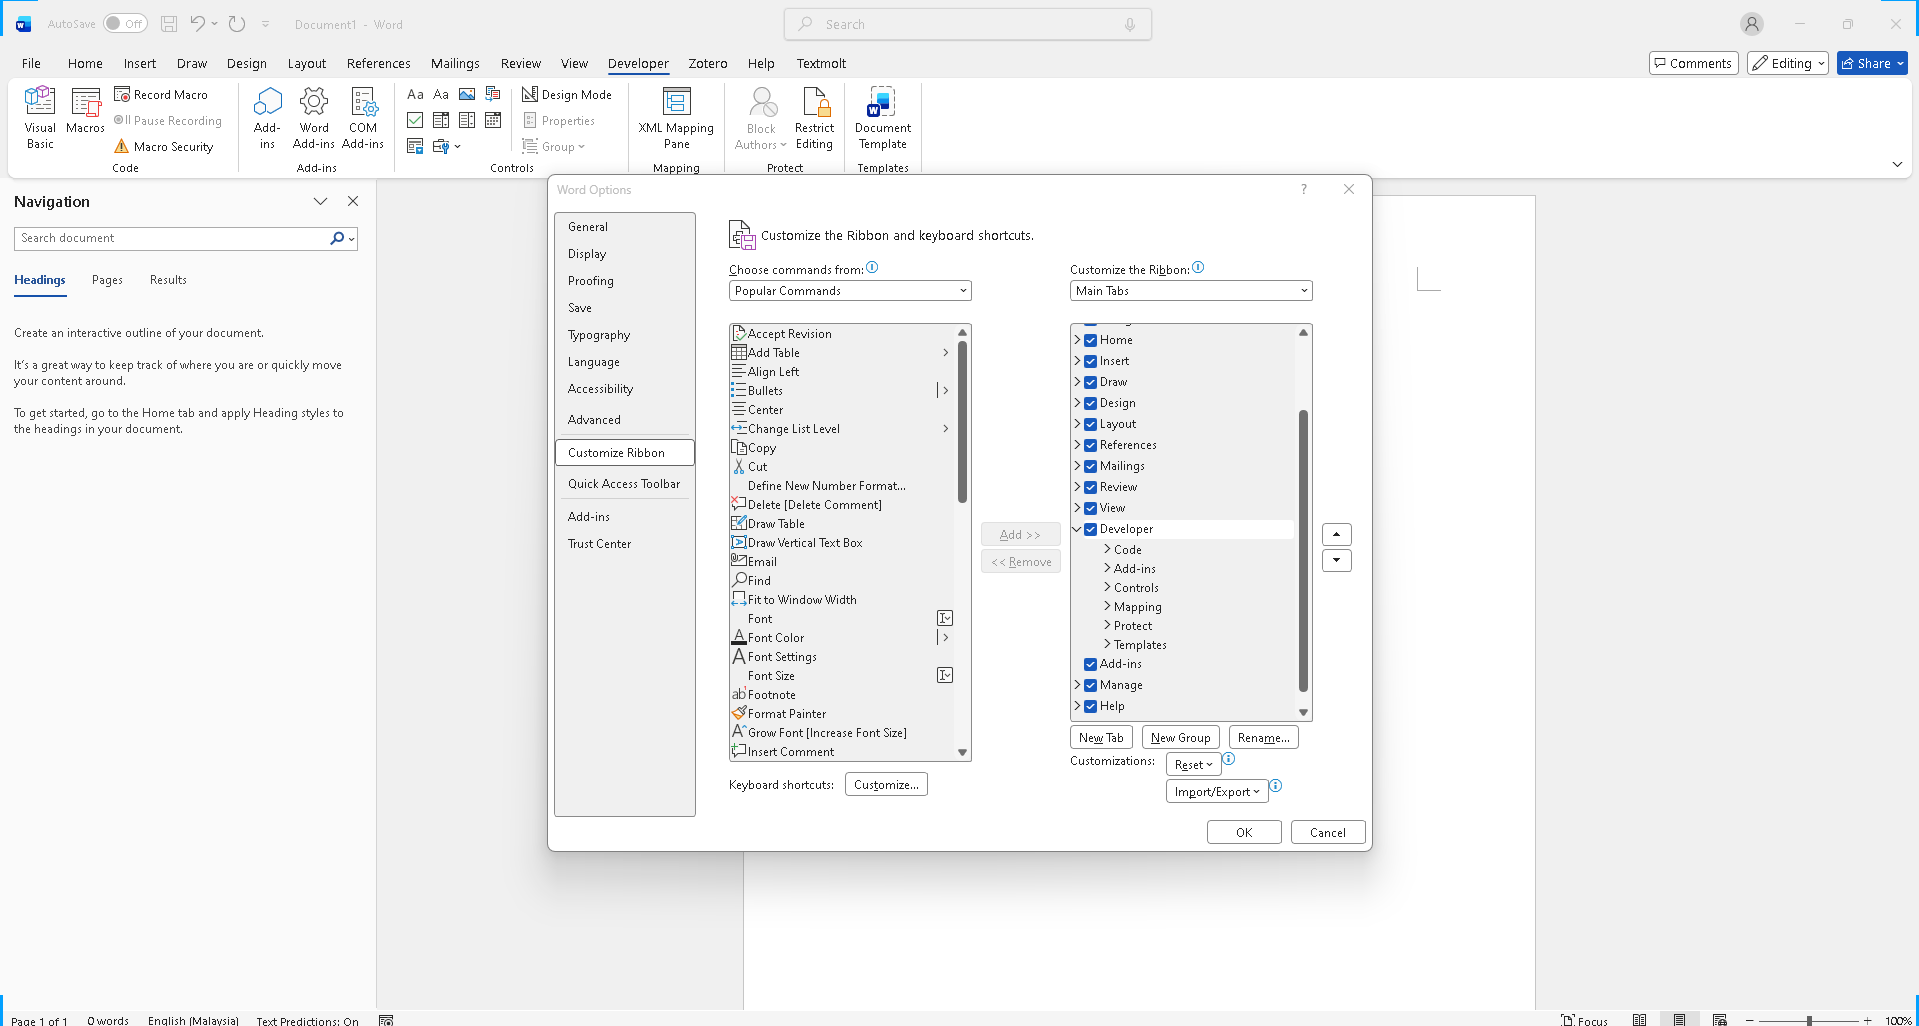Screen dimensions: 1919x1026
Task: Click Restrict Editing button
Action: tap(815, 118)
